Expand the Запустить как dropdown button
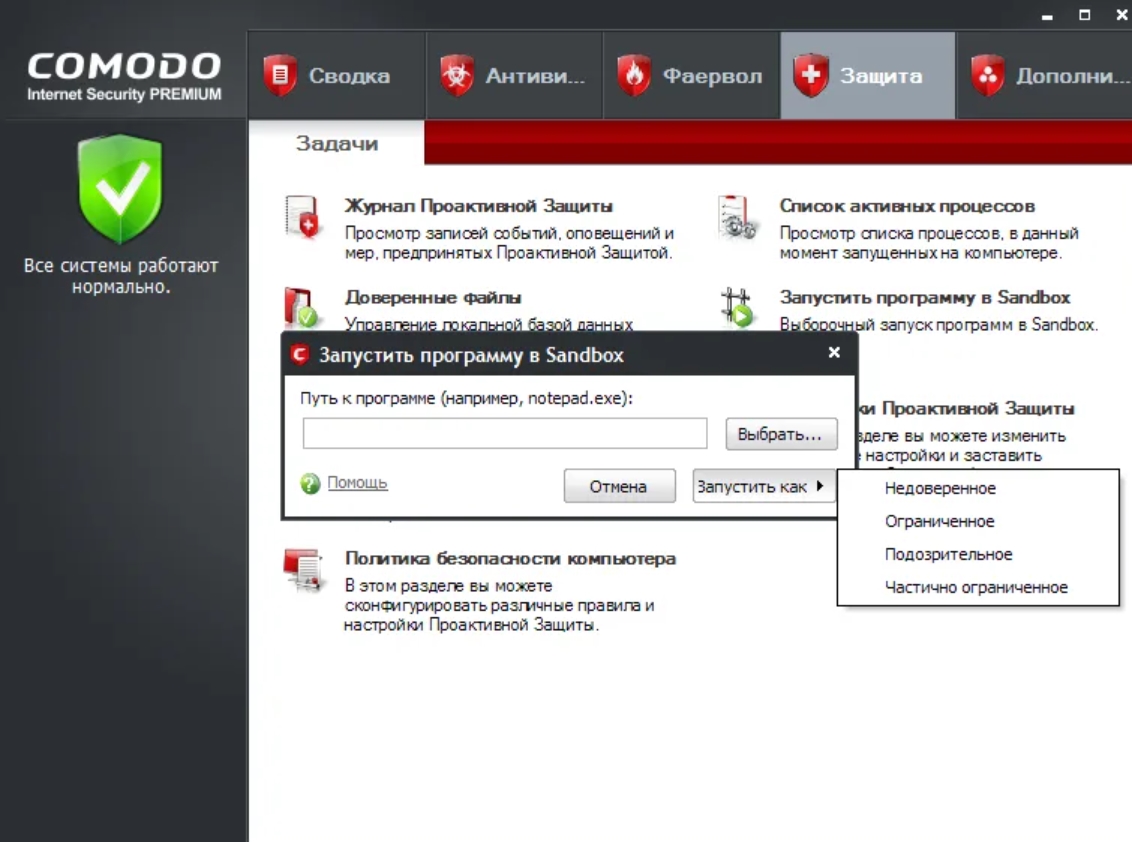 tap(763, 487)
